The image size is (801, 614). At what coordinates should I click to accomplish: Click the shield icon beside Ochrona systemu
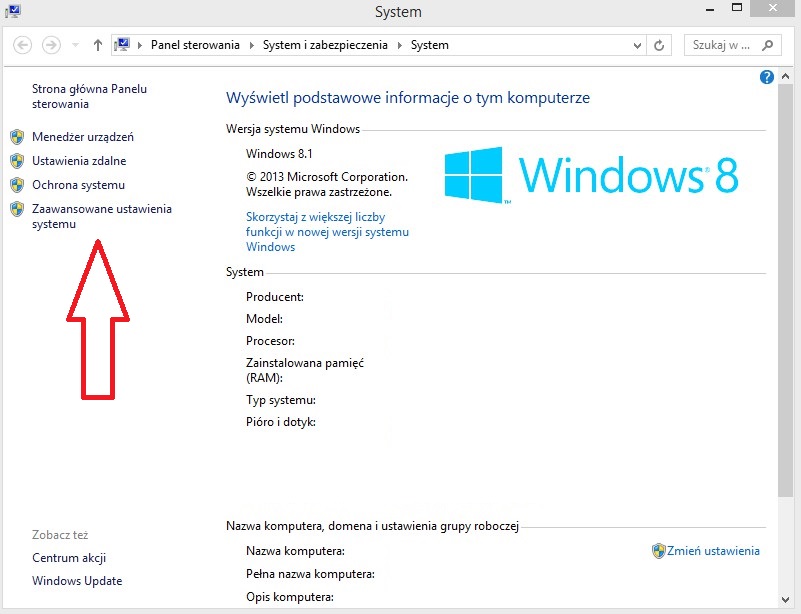pos(17,185)
